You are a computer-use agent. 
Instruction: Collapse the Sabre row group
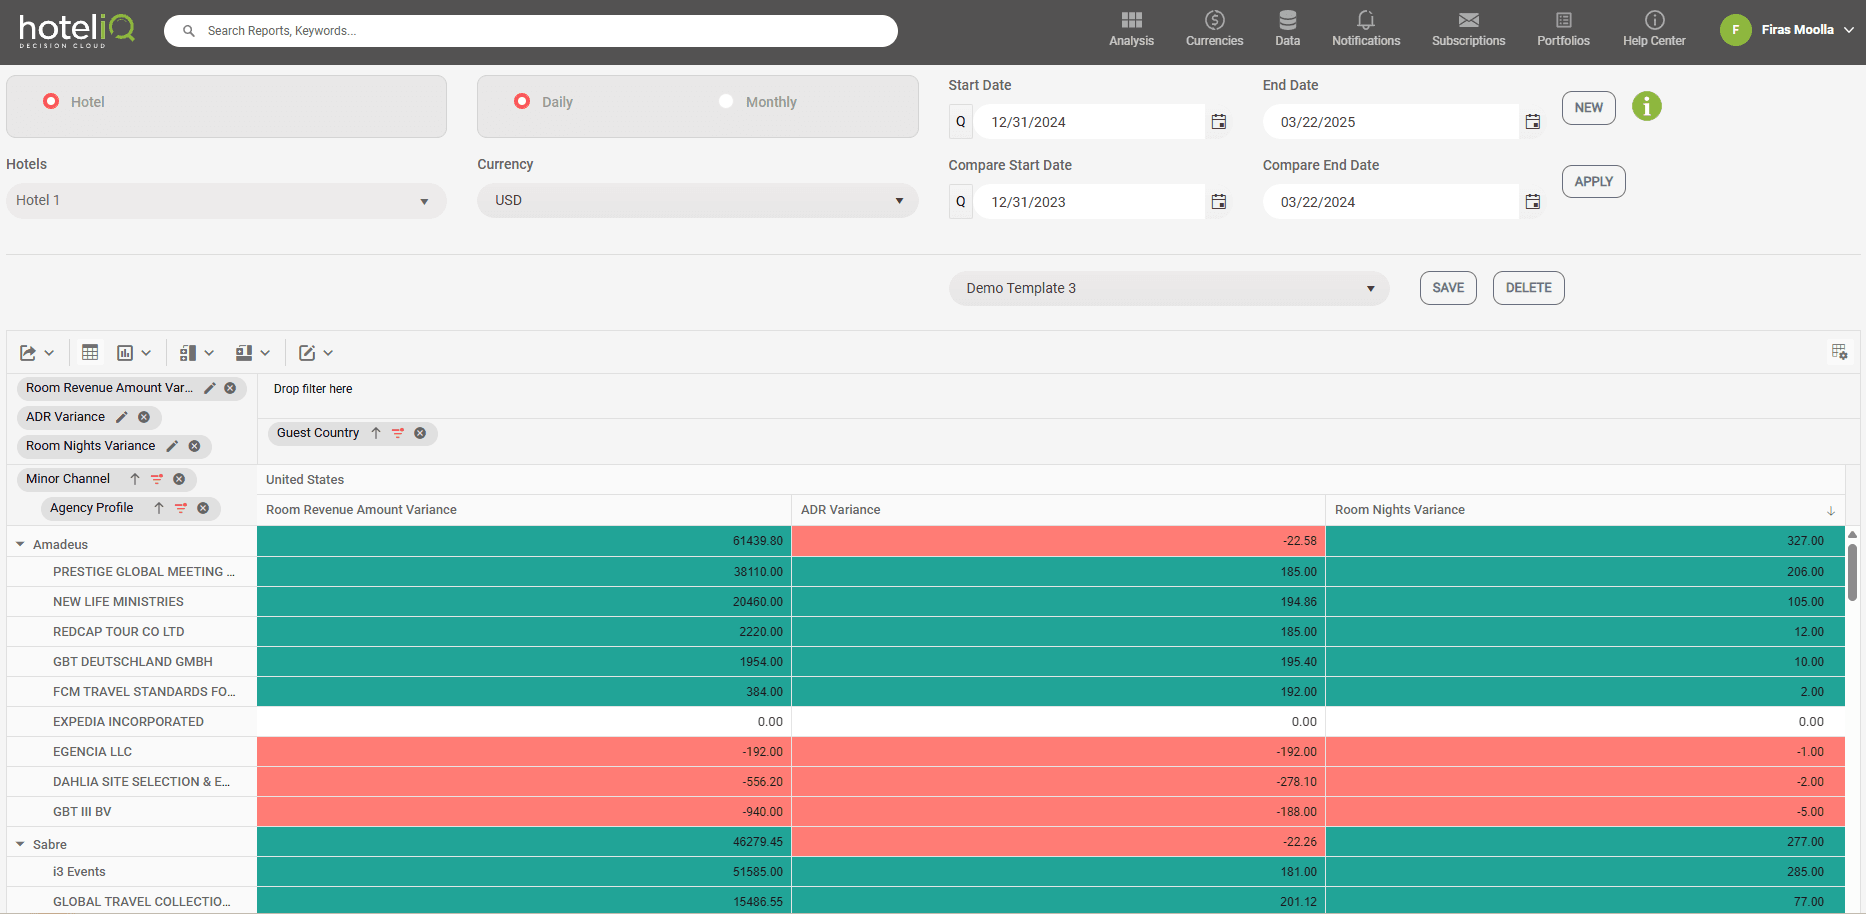20,844
